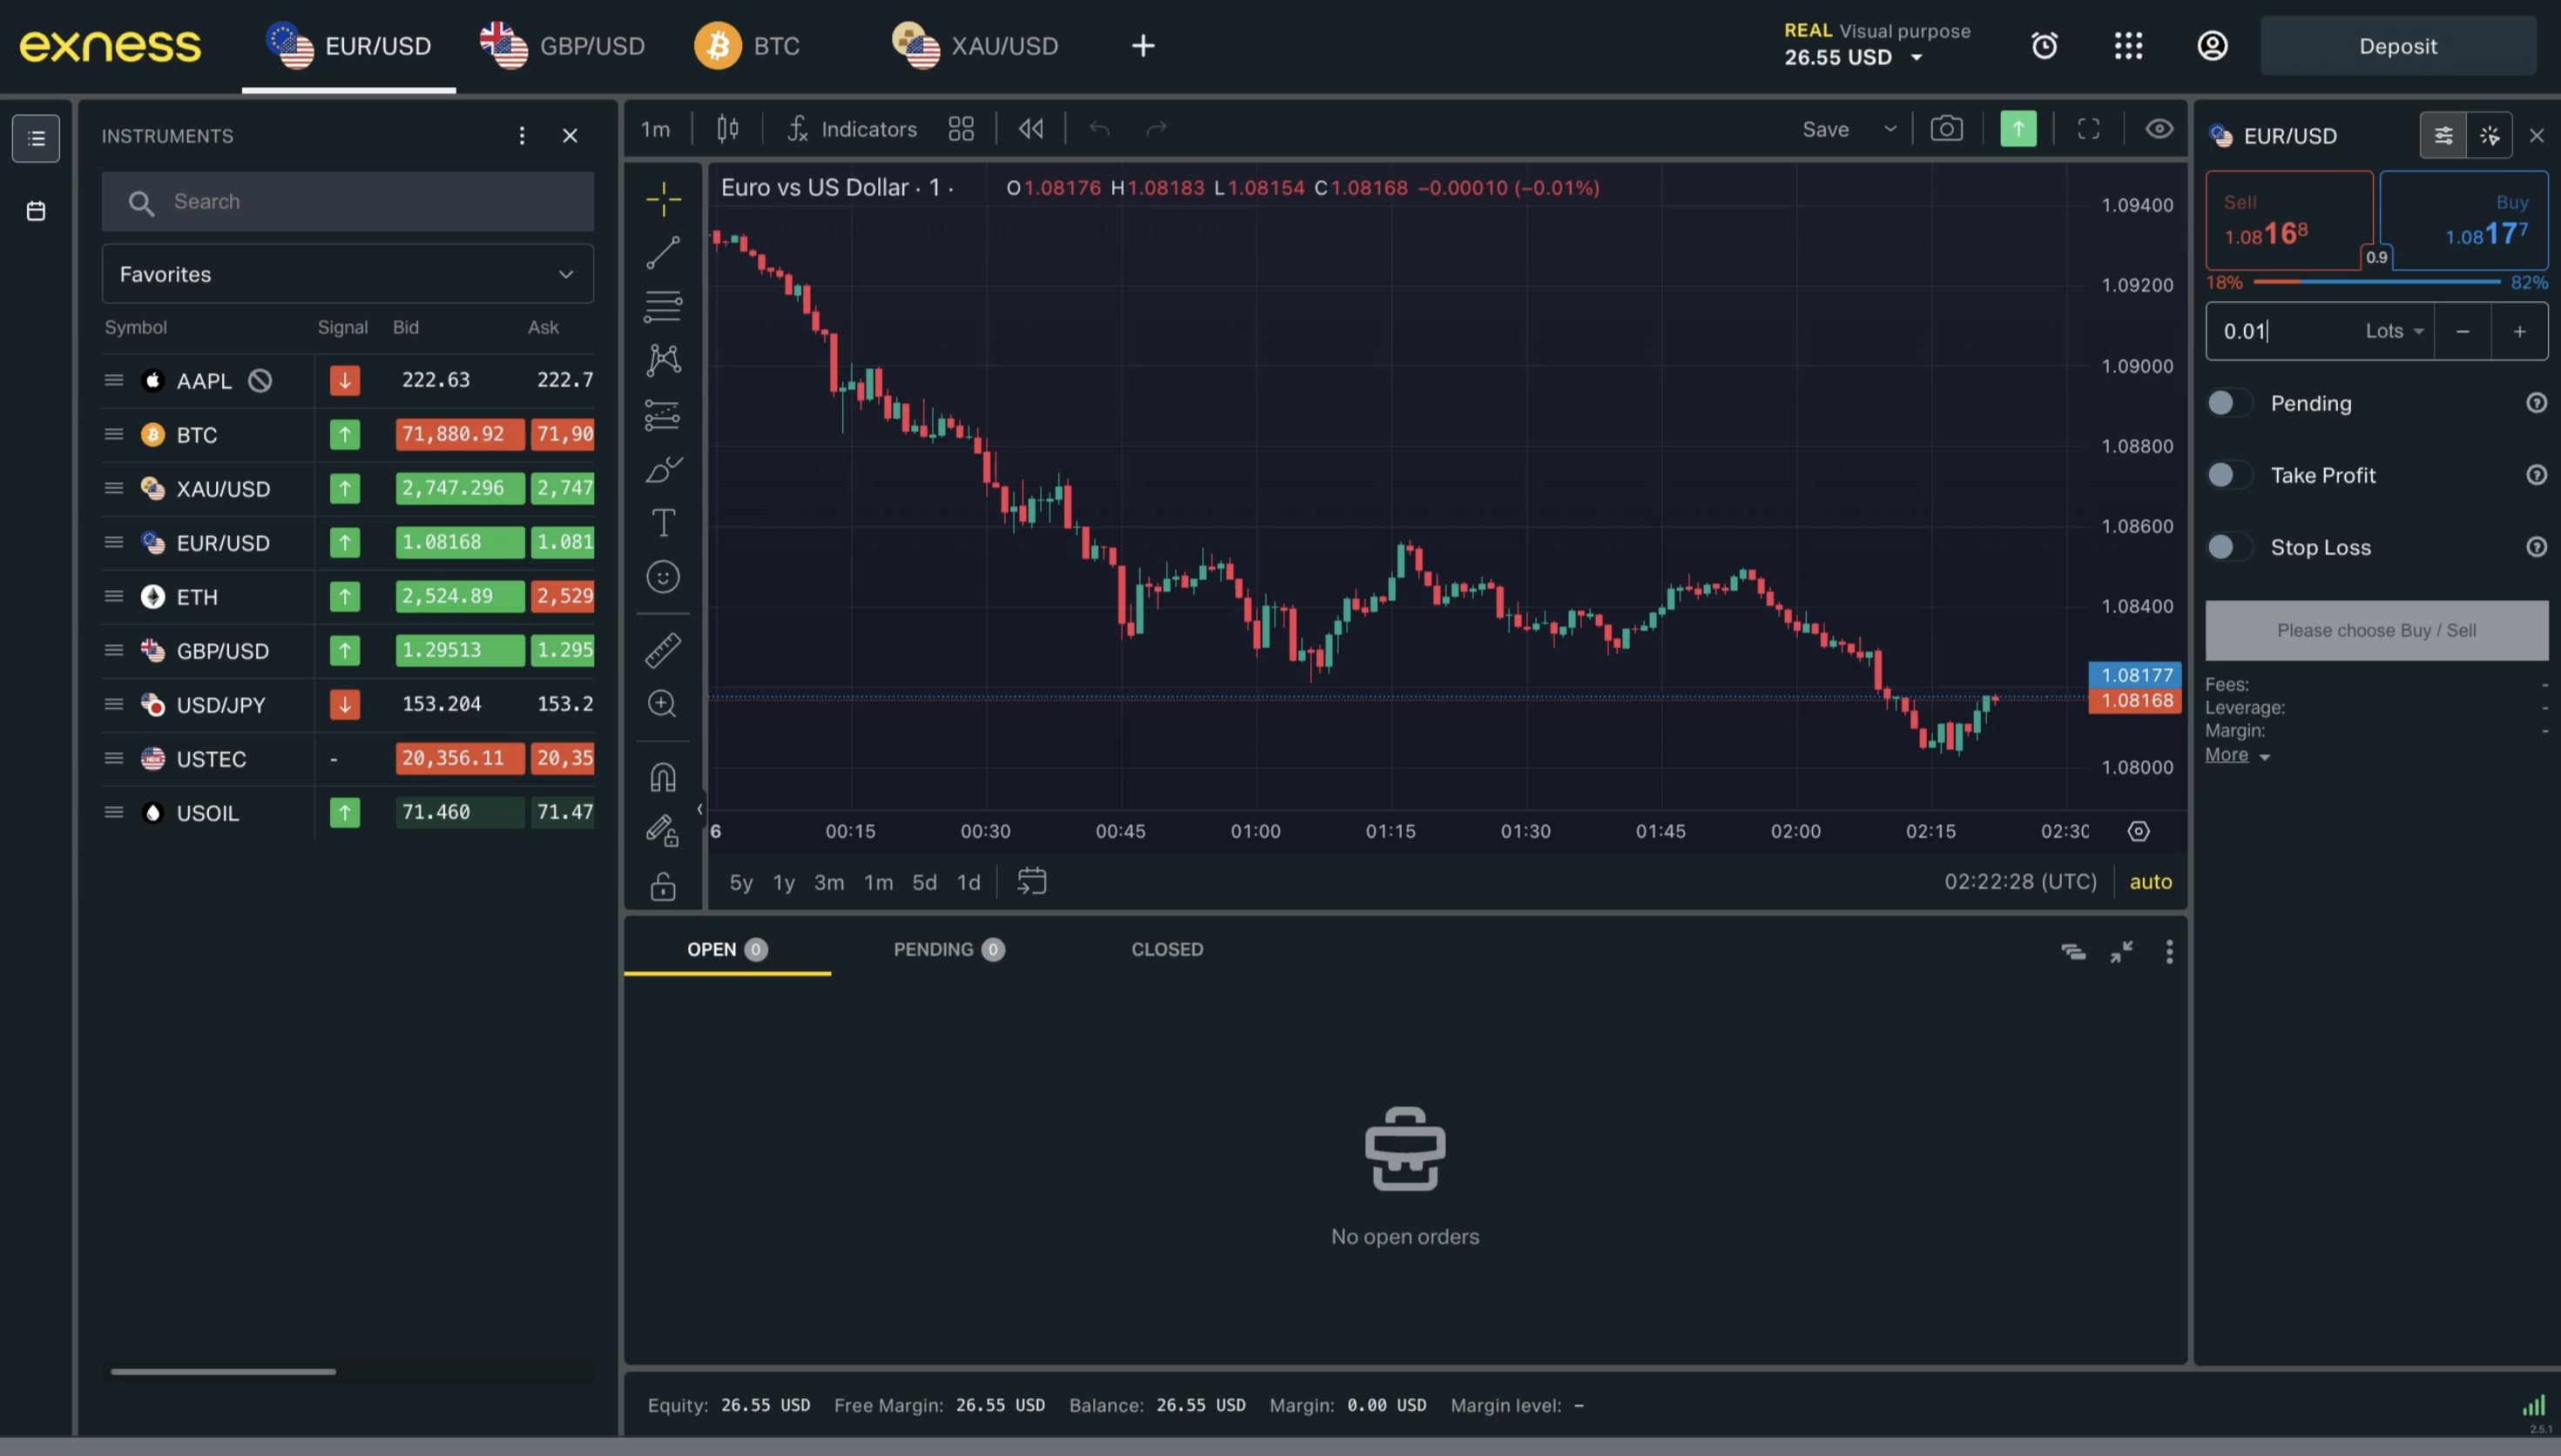The width and height of the screenshot is (2561, 1456).
Task: Select the brush drawing tool
Action: 663,469
